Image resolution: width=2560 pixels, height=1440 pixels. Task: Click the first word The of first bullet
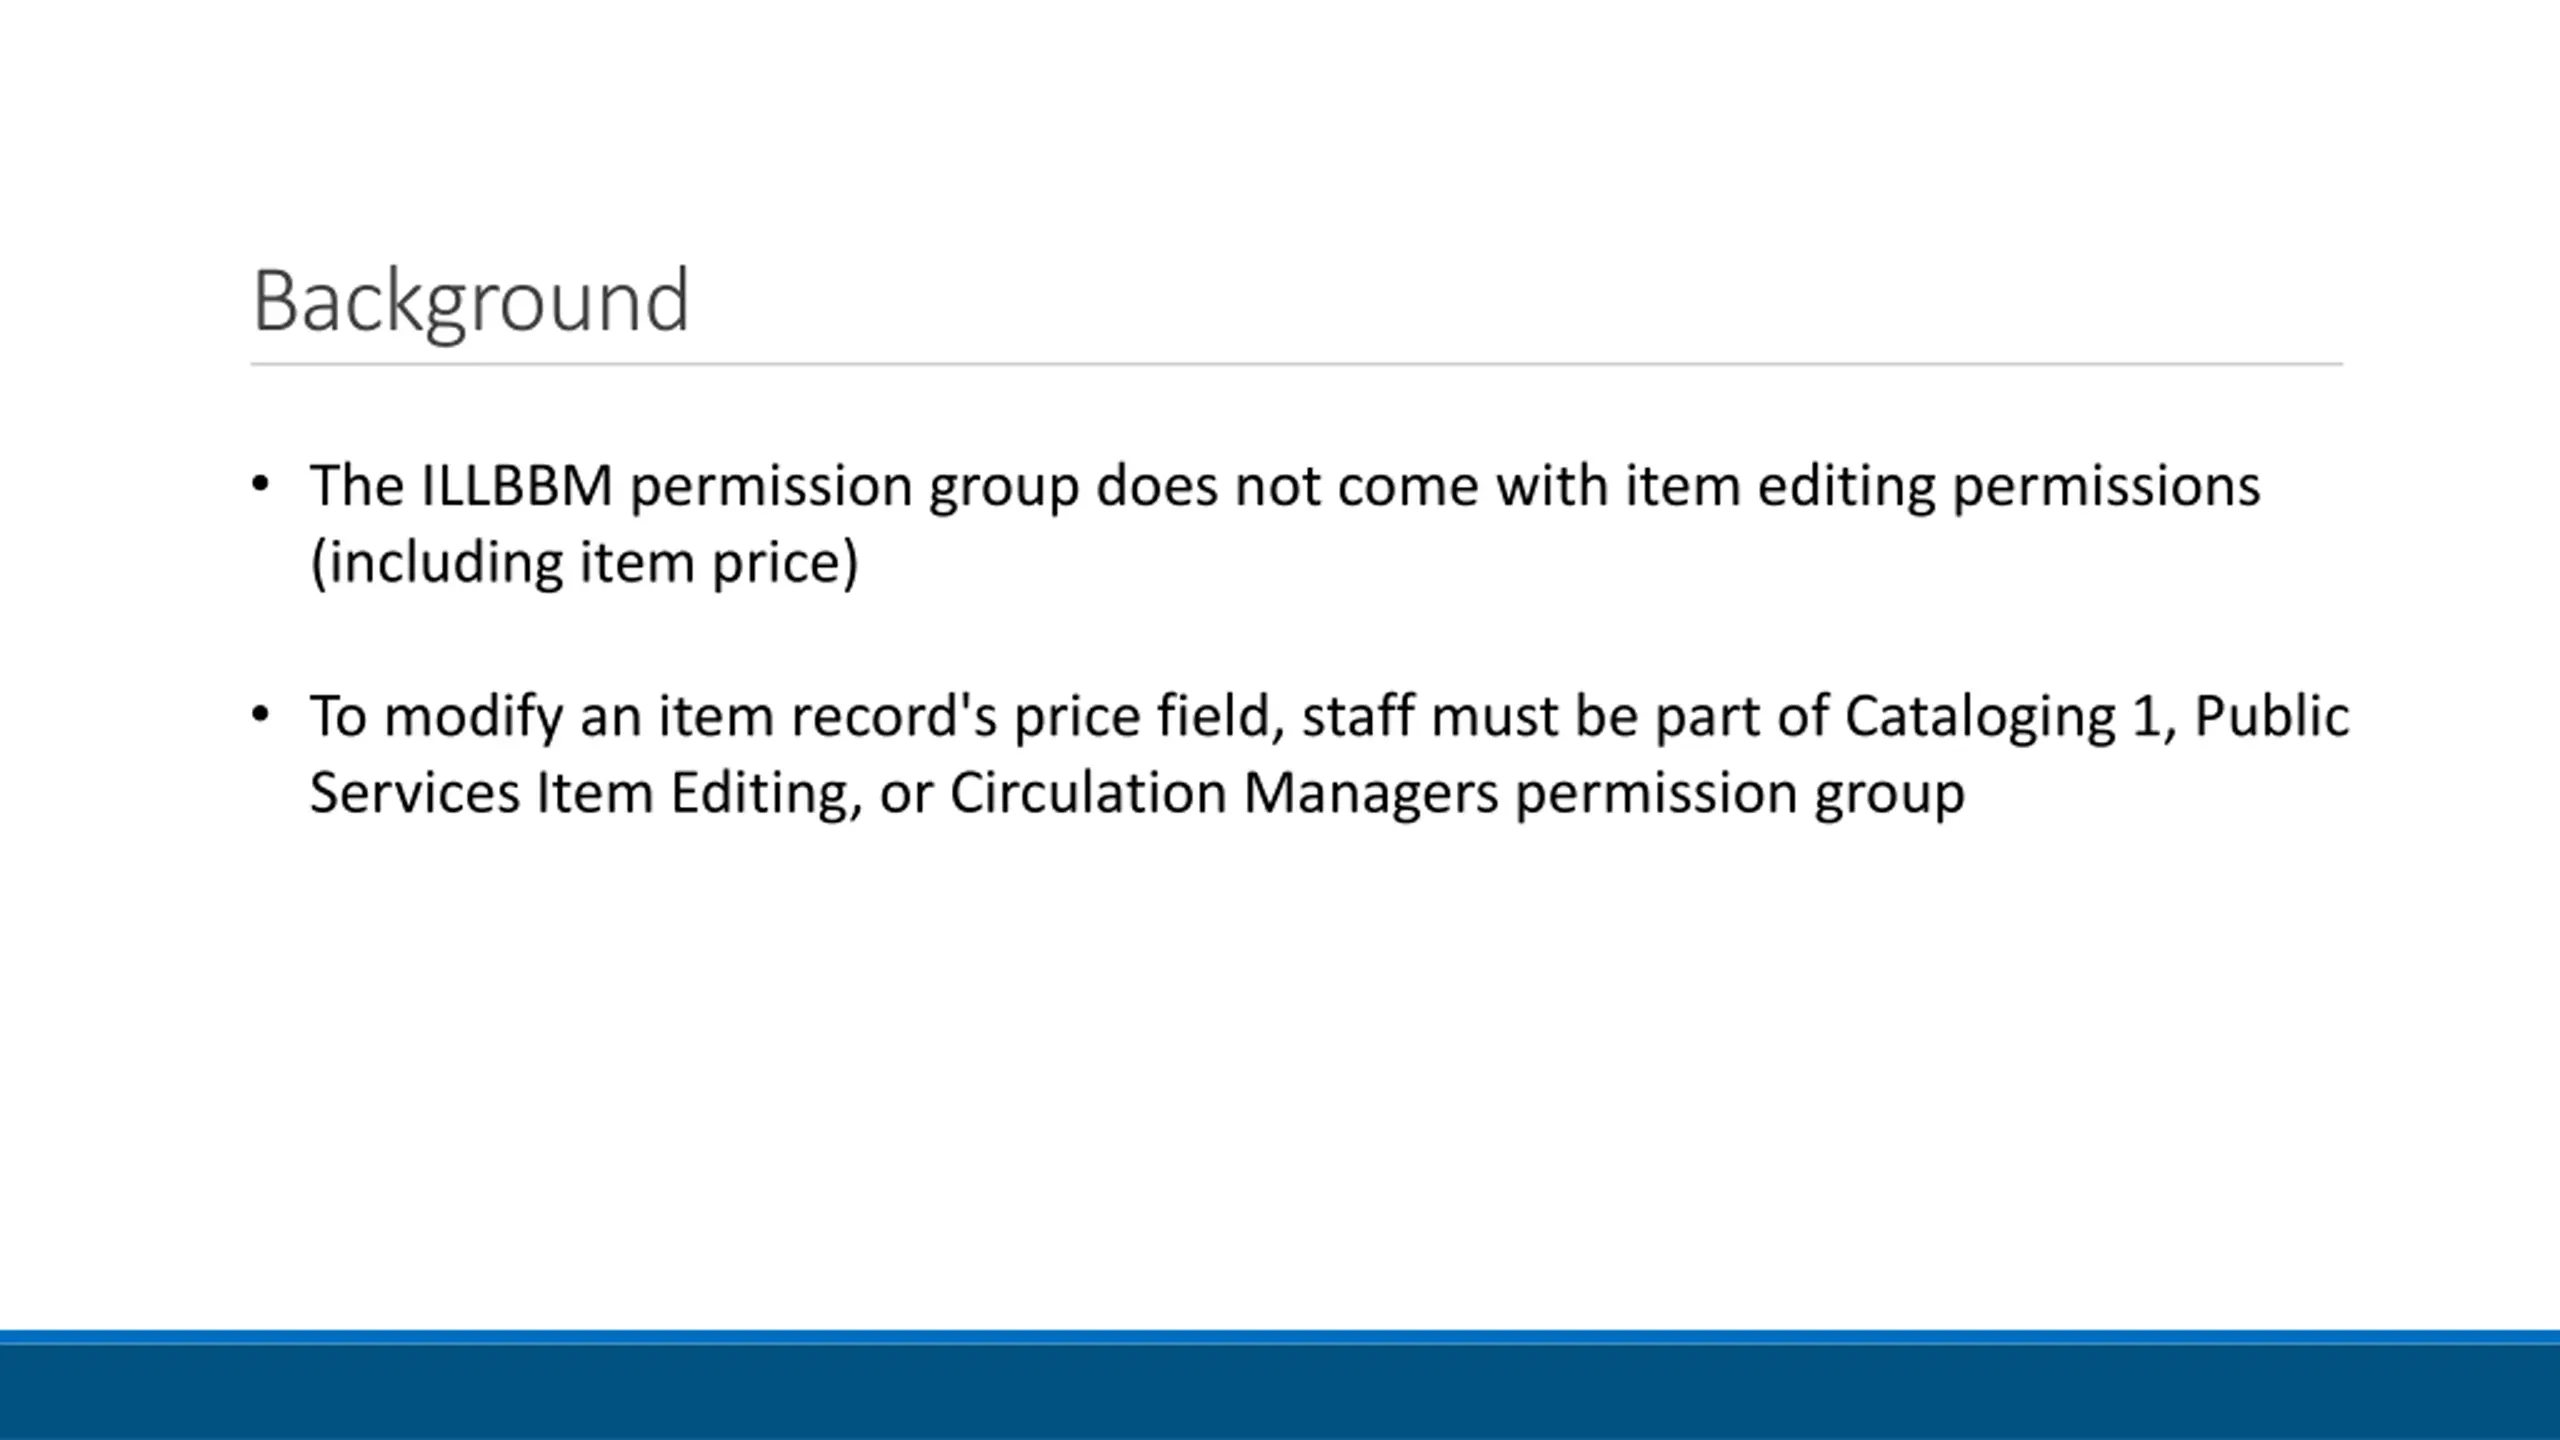(357, 486)
